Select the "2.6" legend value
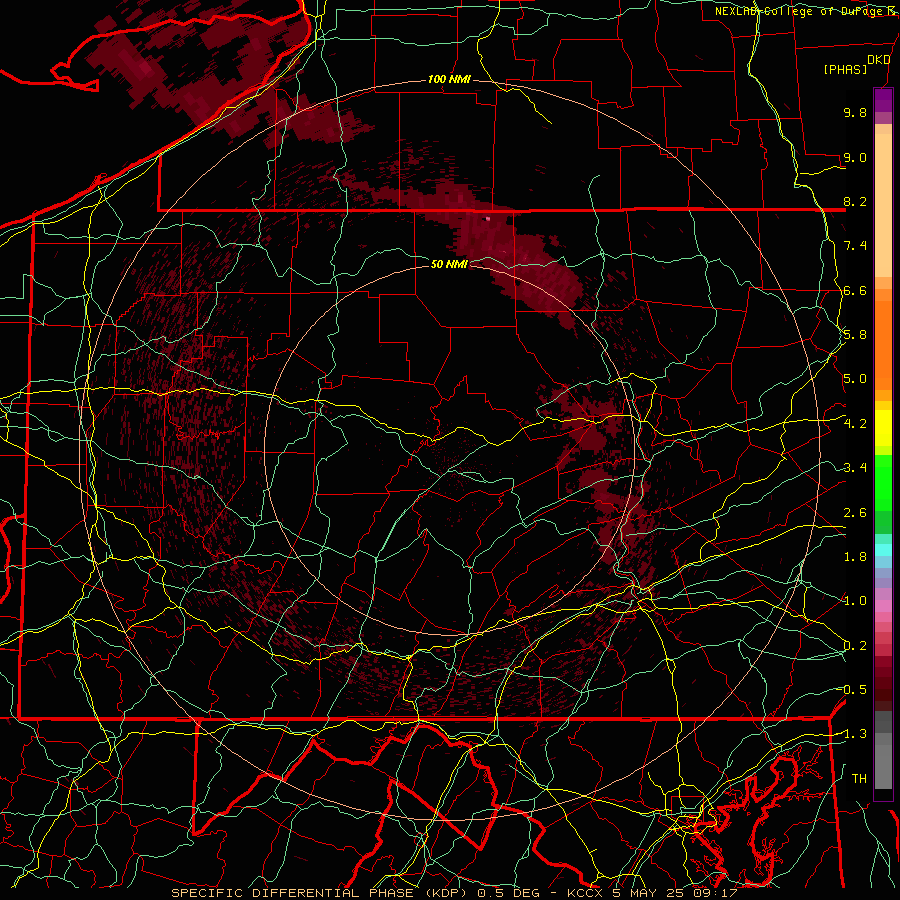Viewport: 900px width, 900px height. coord(855,513)
